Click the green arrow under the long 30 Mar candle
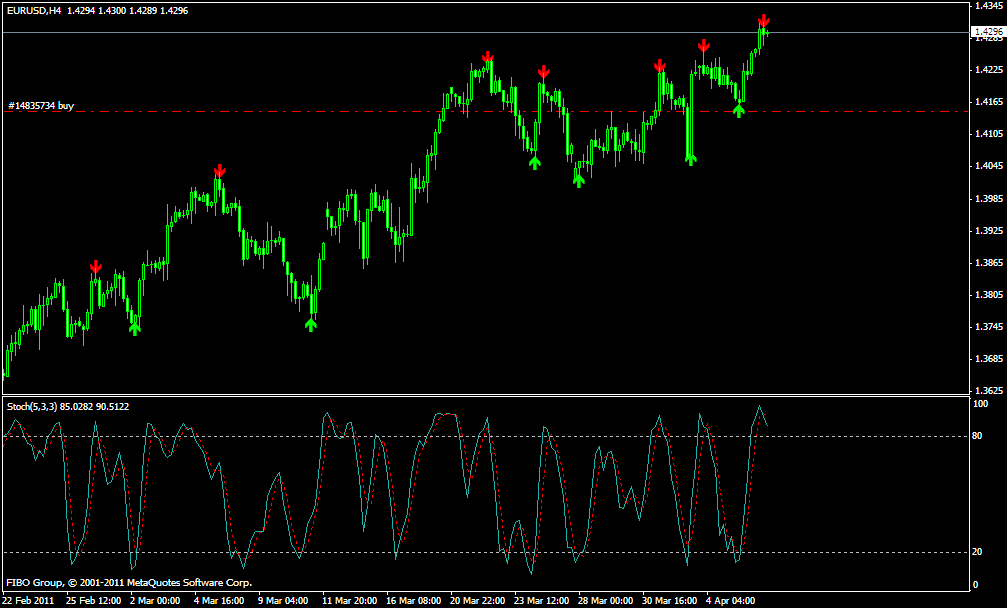 click(690, 159)
